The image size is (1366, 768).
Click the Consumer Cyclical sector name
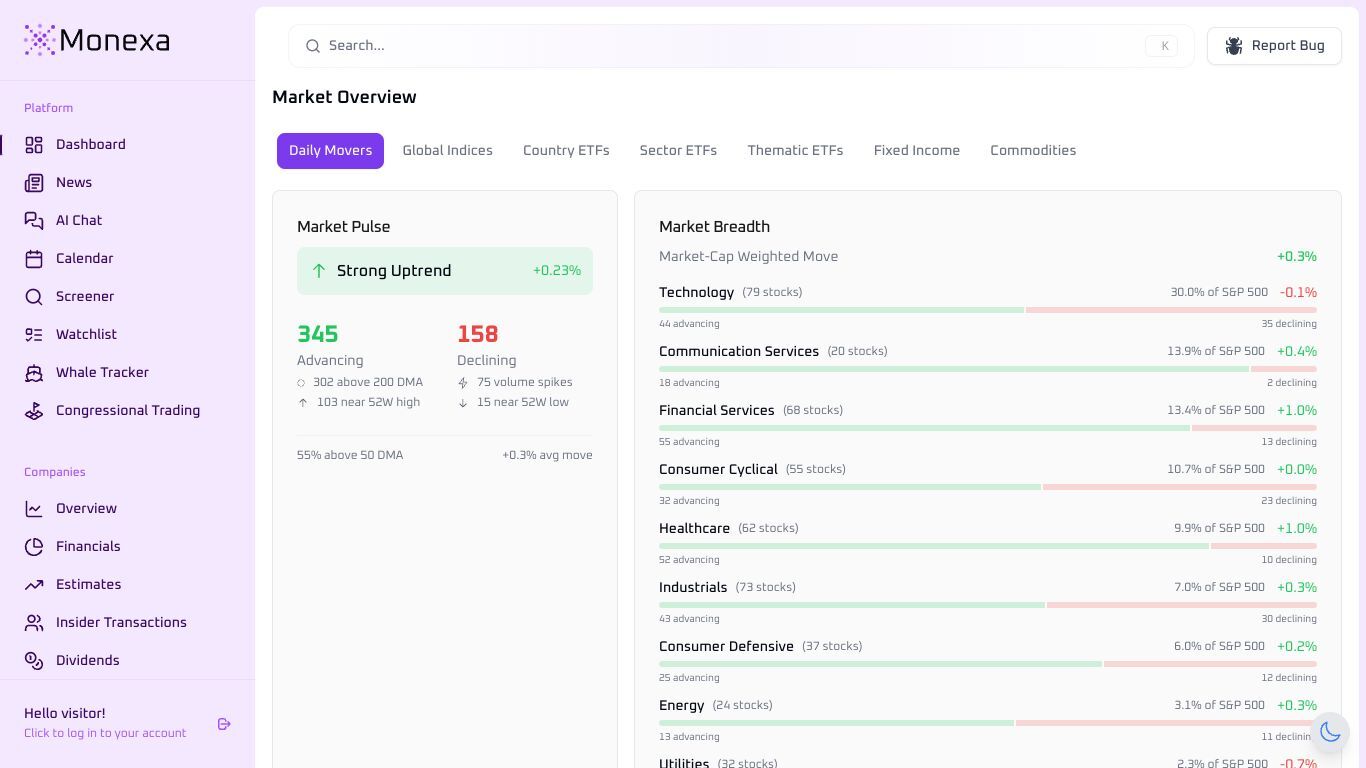pyautogui.click(x=718, y=470)
